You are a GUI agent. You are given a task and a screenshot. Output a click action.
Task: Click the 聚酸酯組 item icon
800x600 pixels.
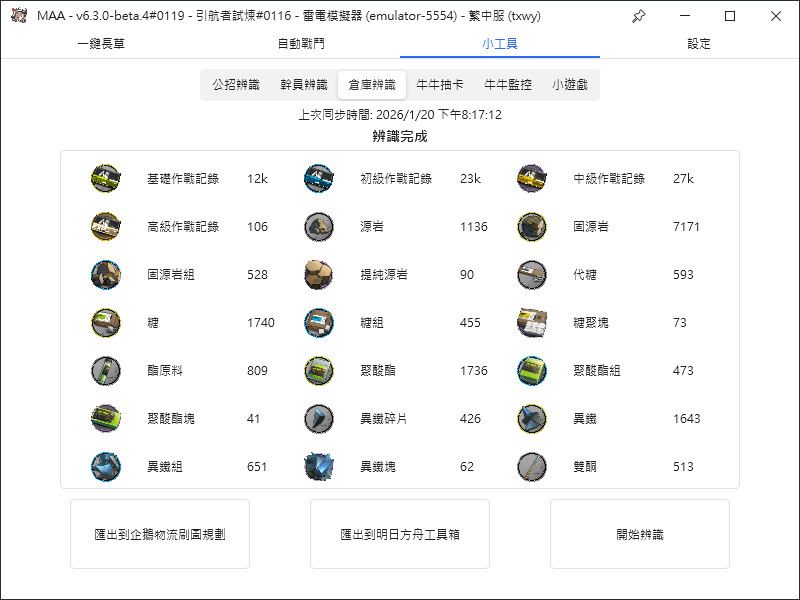[x=531, y=371]
